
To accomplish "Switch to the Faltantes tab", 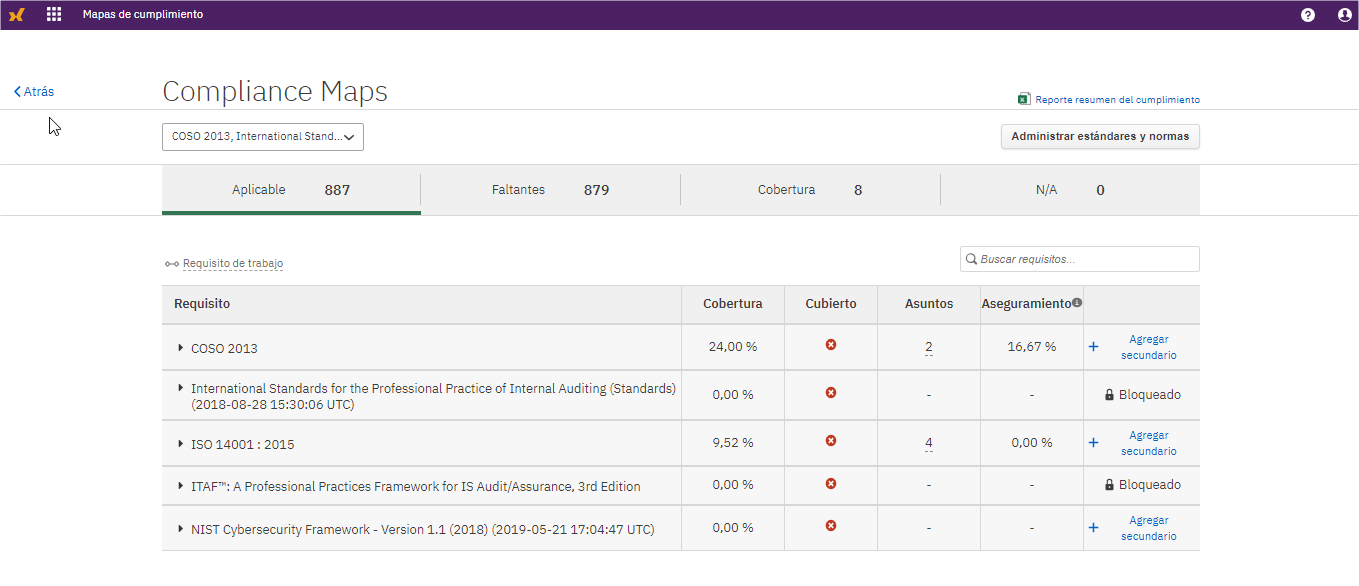I will [551, 189].
